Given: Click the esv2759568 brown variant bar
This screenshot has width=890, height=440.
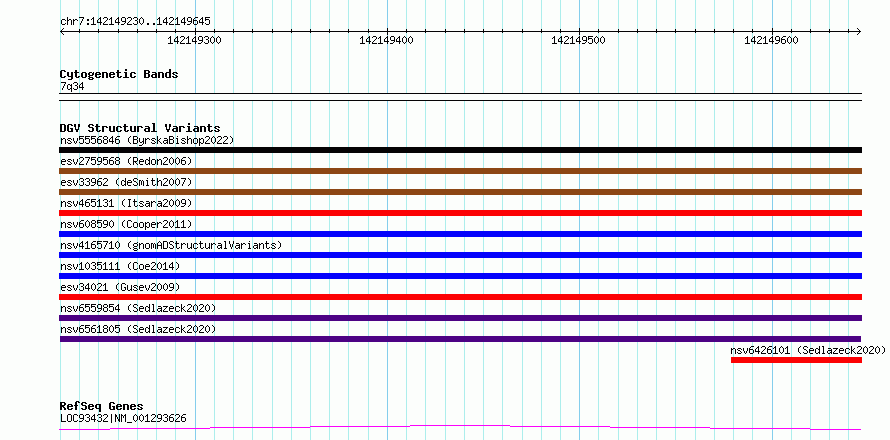Looking at the screenshot, I should (460, 171).
